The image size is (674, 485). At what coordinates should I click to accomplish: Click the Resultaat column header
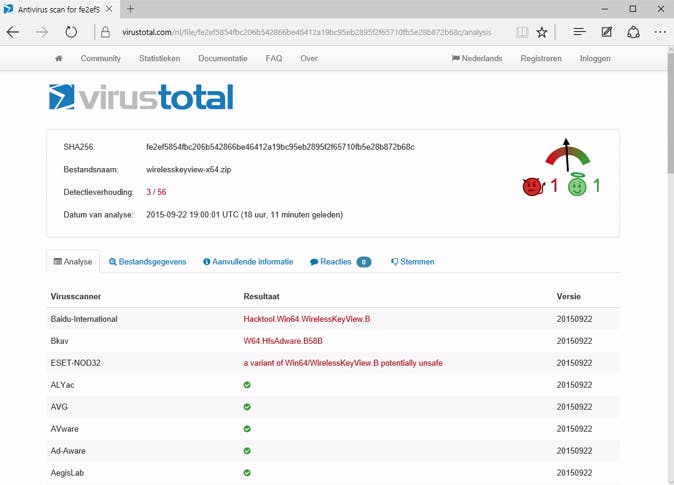[261, 296]
